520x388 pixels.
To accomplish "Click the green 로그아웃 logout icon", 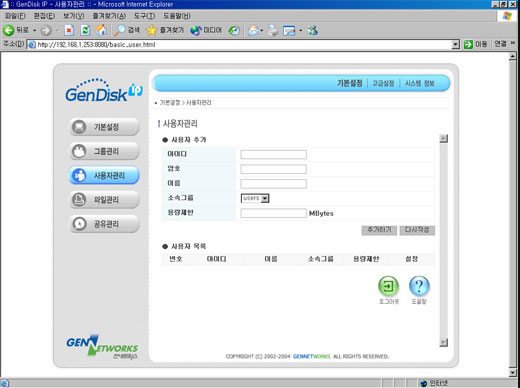I will point(388,286).
